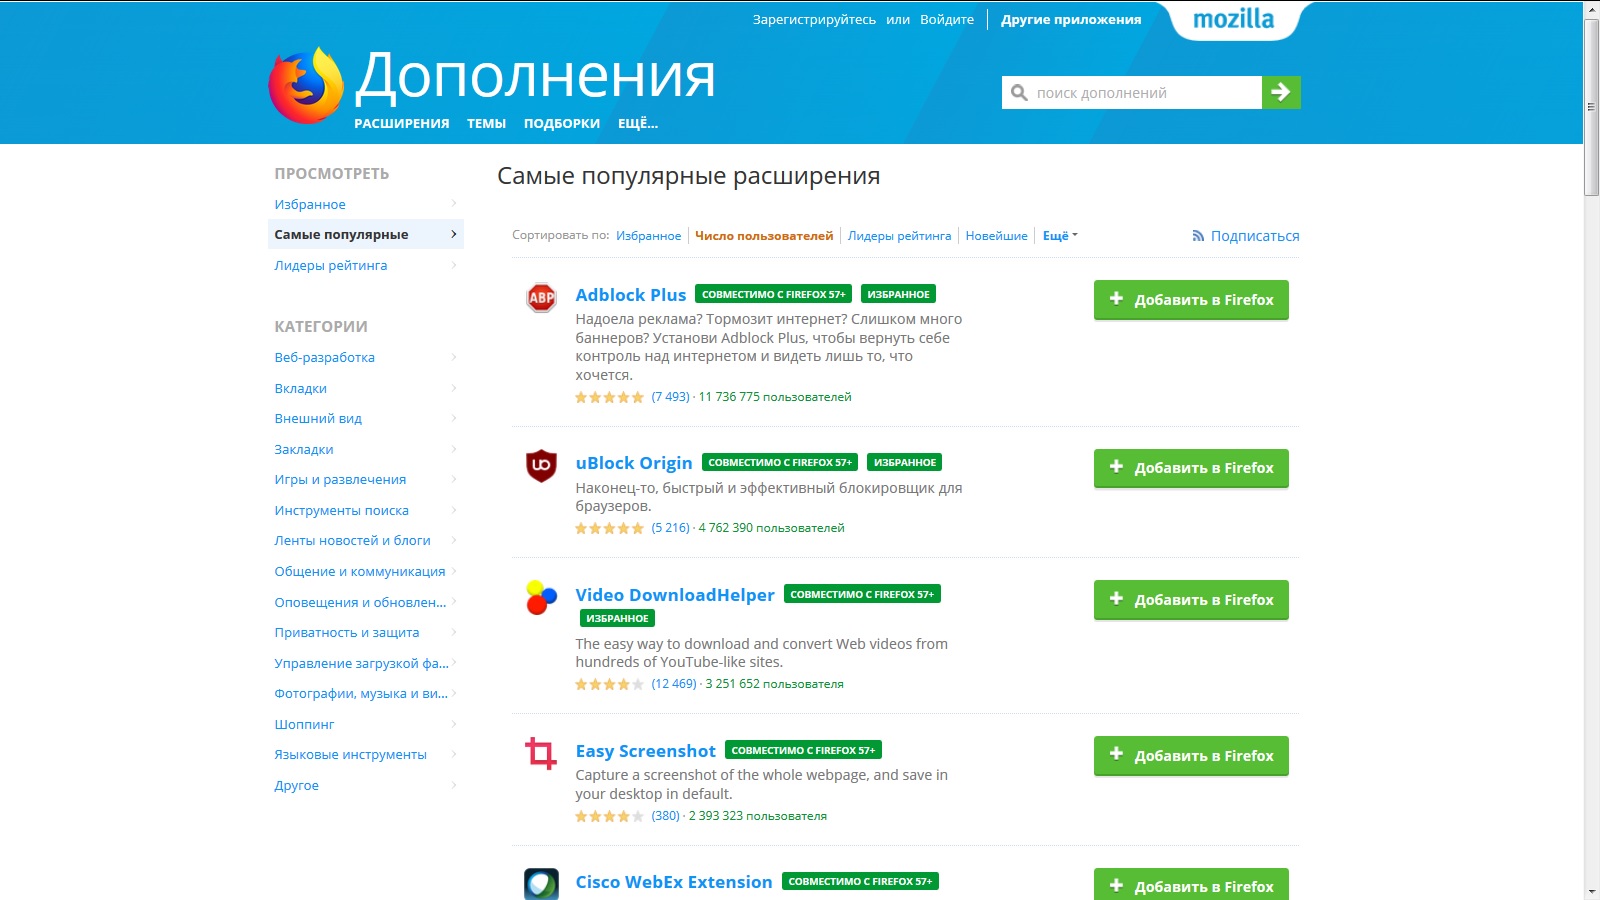Open Игры и развлечения category

coord(366,479)
